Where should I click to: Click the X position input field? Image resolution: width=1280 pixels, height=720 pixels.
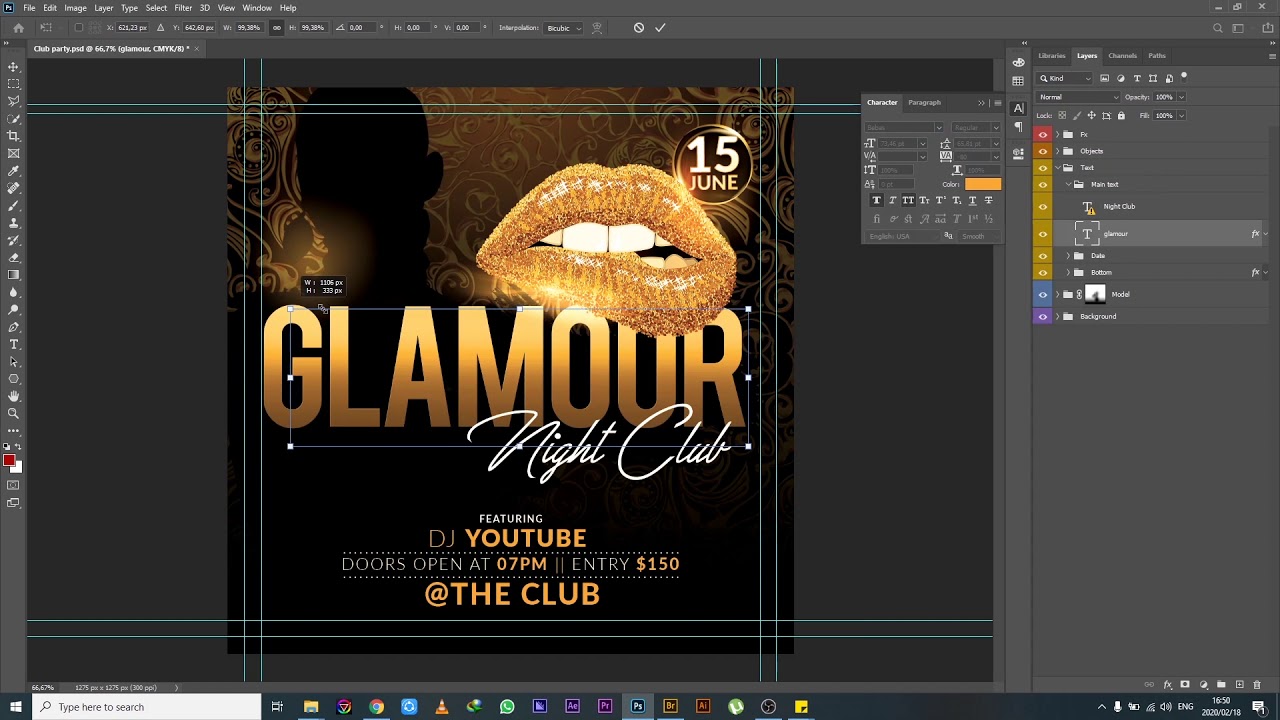pos(133,28)
